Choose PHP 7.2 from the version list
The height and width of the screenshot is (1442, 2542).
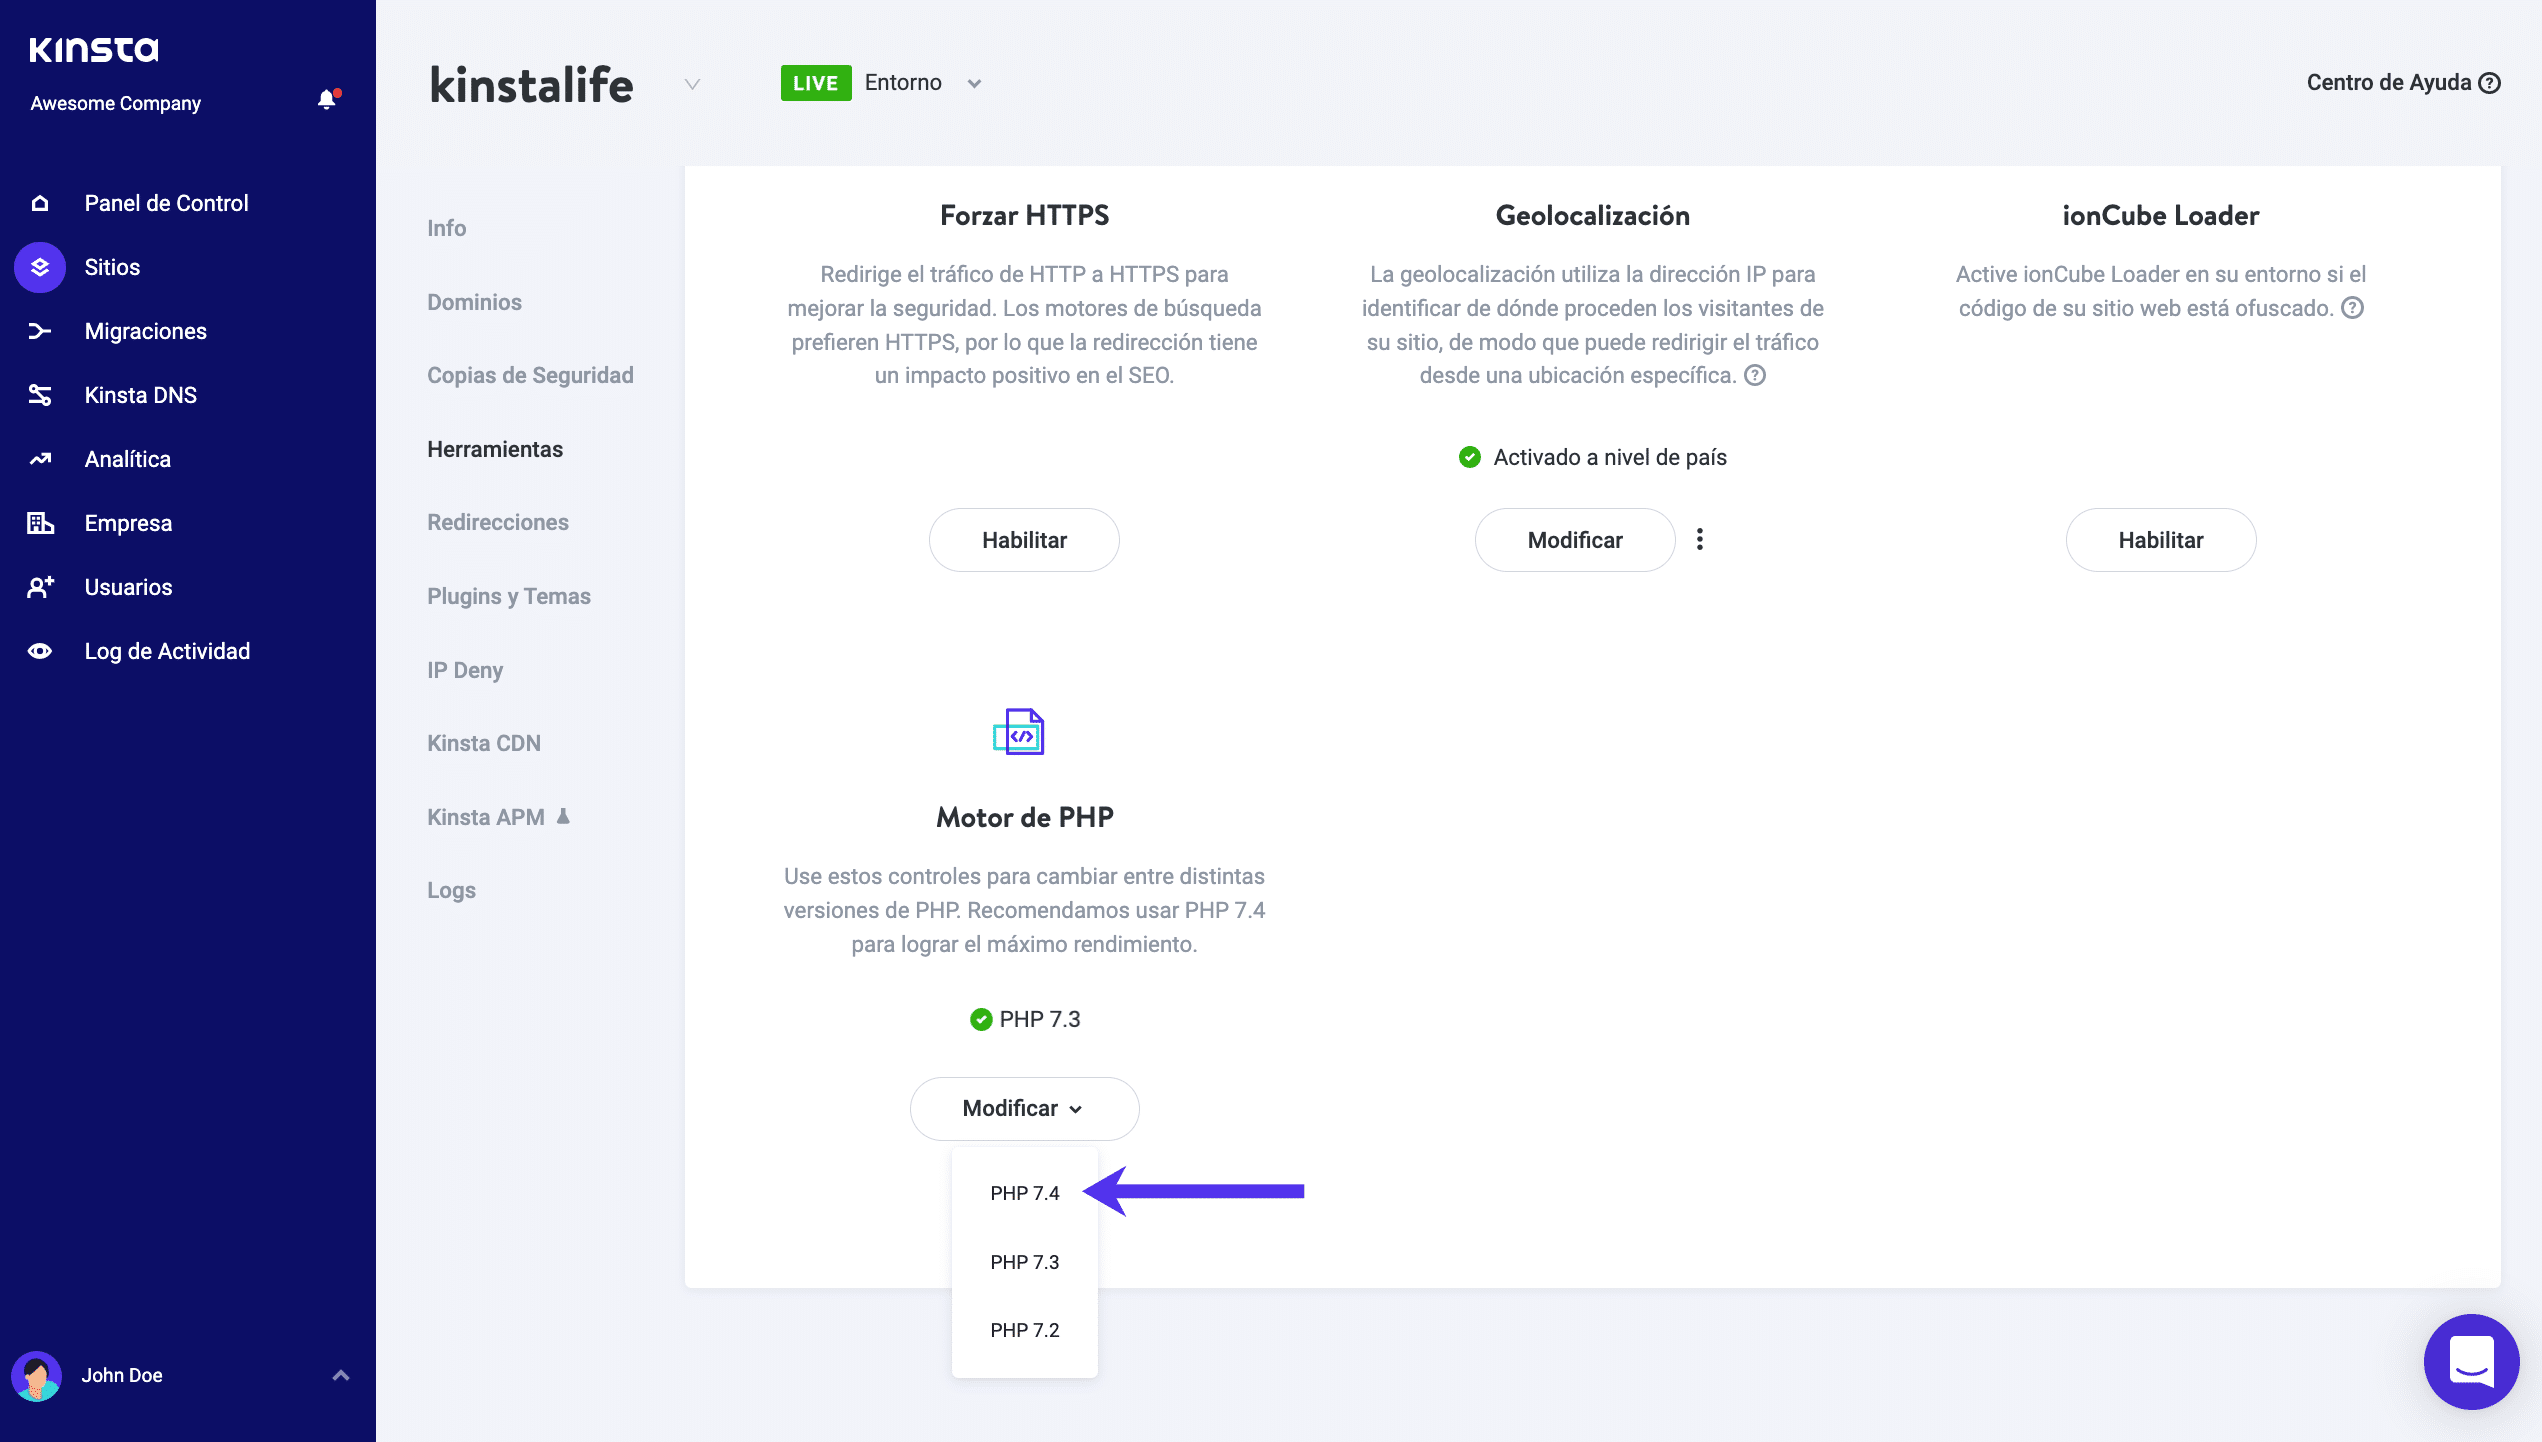(1024, 1330)
